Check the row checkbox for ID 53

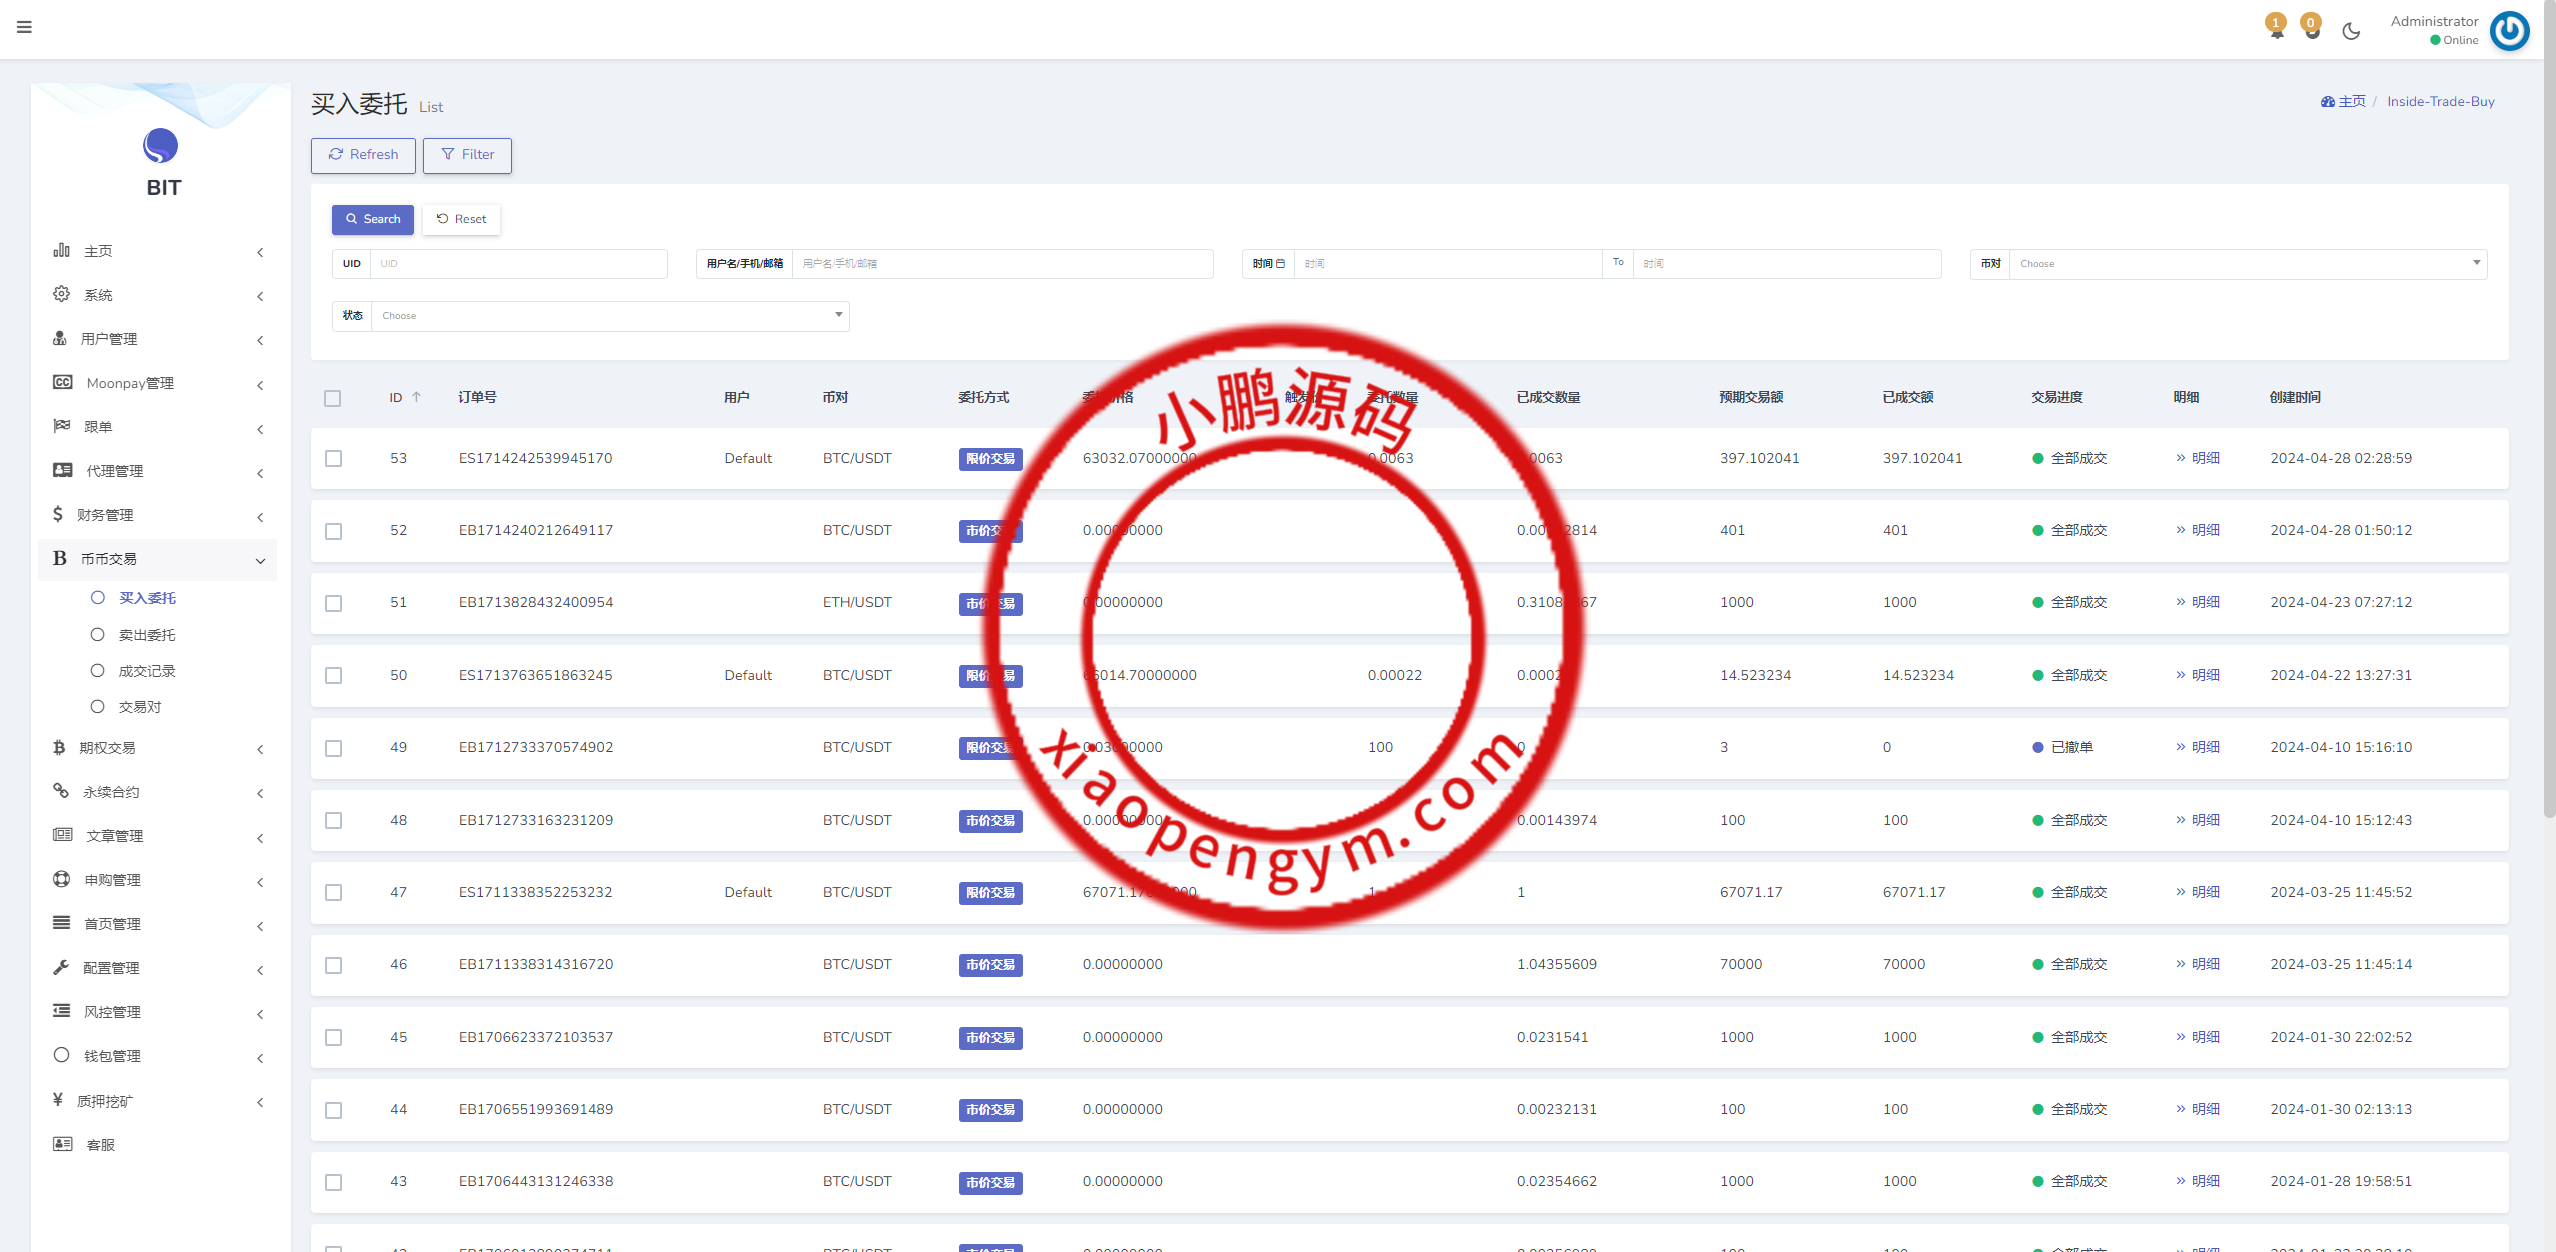coord(333,458)
